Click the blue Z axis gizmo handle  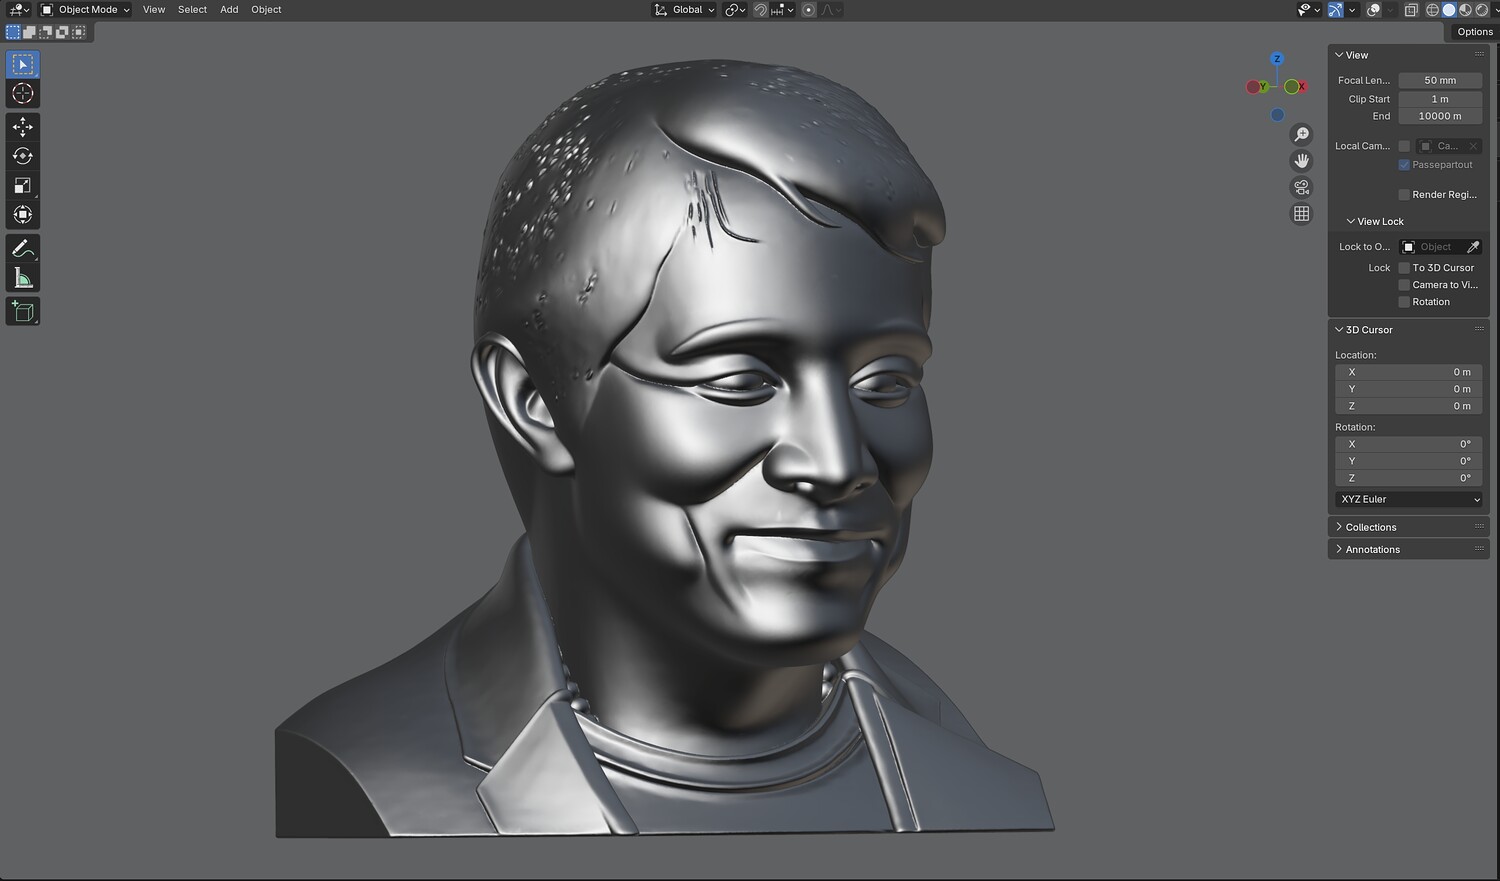(x=1277, y=59)
